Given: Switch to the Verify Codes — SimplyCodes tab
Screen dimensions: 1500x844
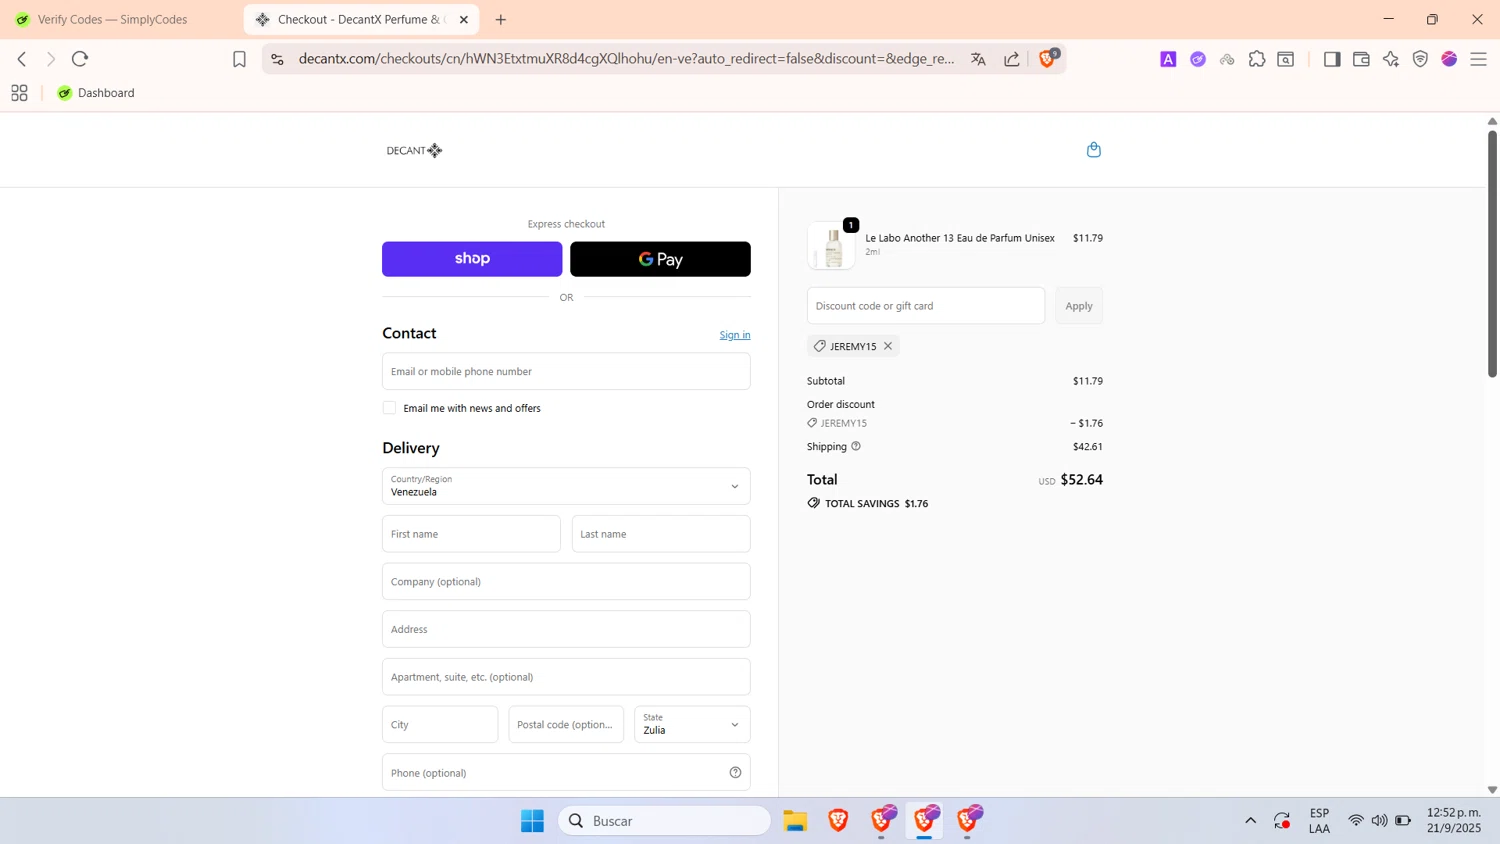Looking at the screenshot, I should pos(113,19).
